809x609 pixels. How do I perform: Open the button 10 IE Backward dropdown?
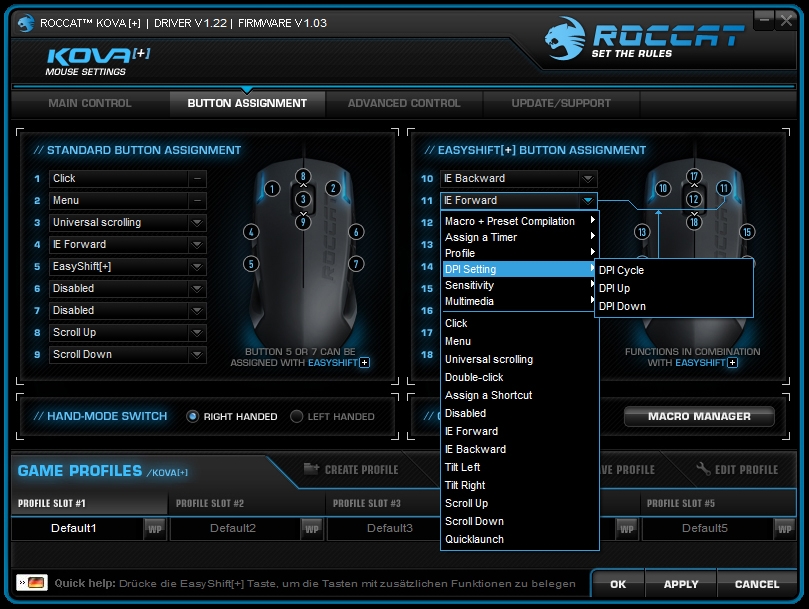(x=588, y=179)
